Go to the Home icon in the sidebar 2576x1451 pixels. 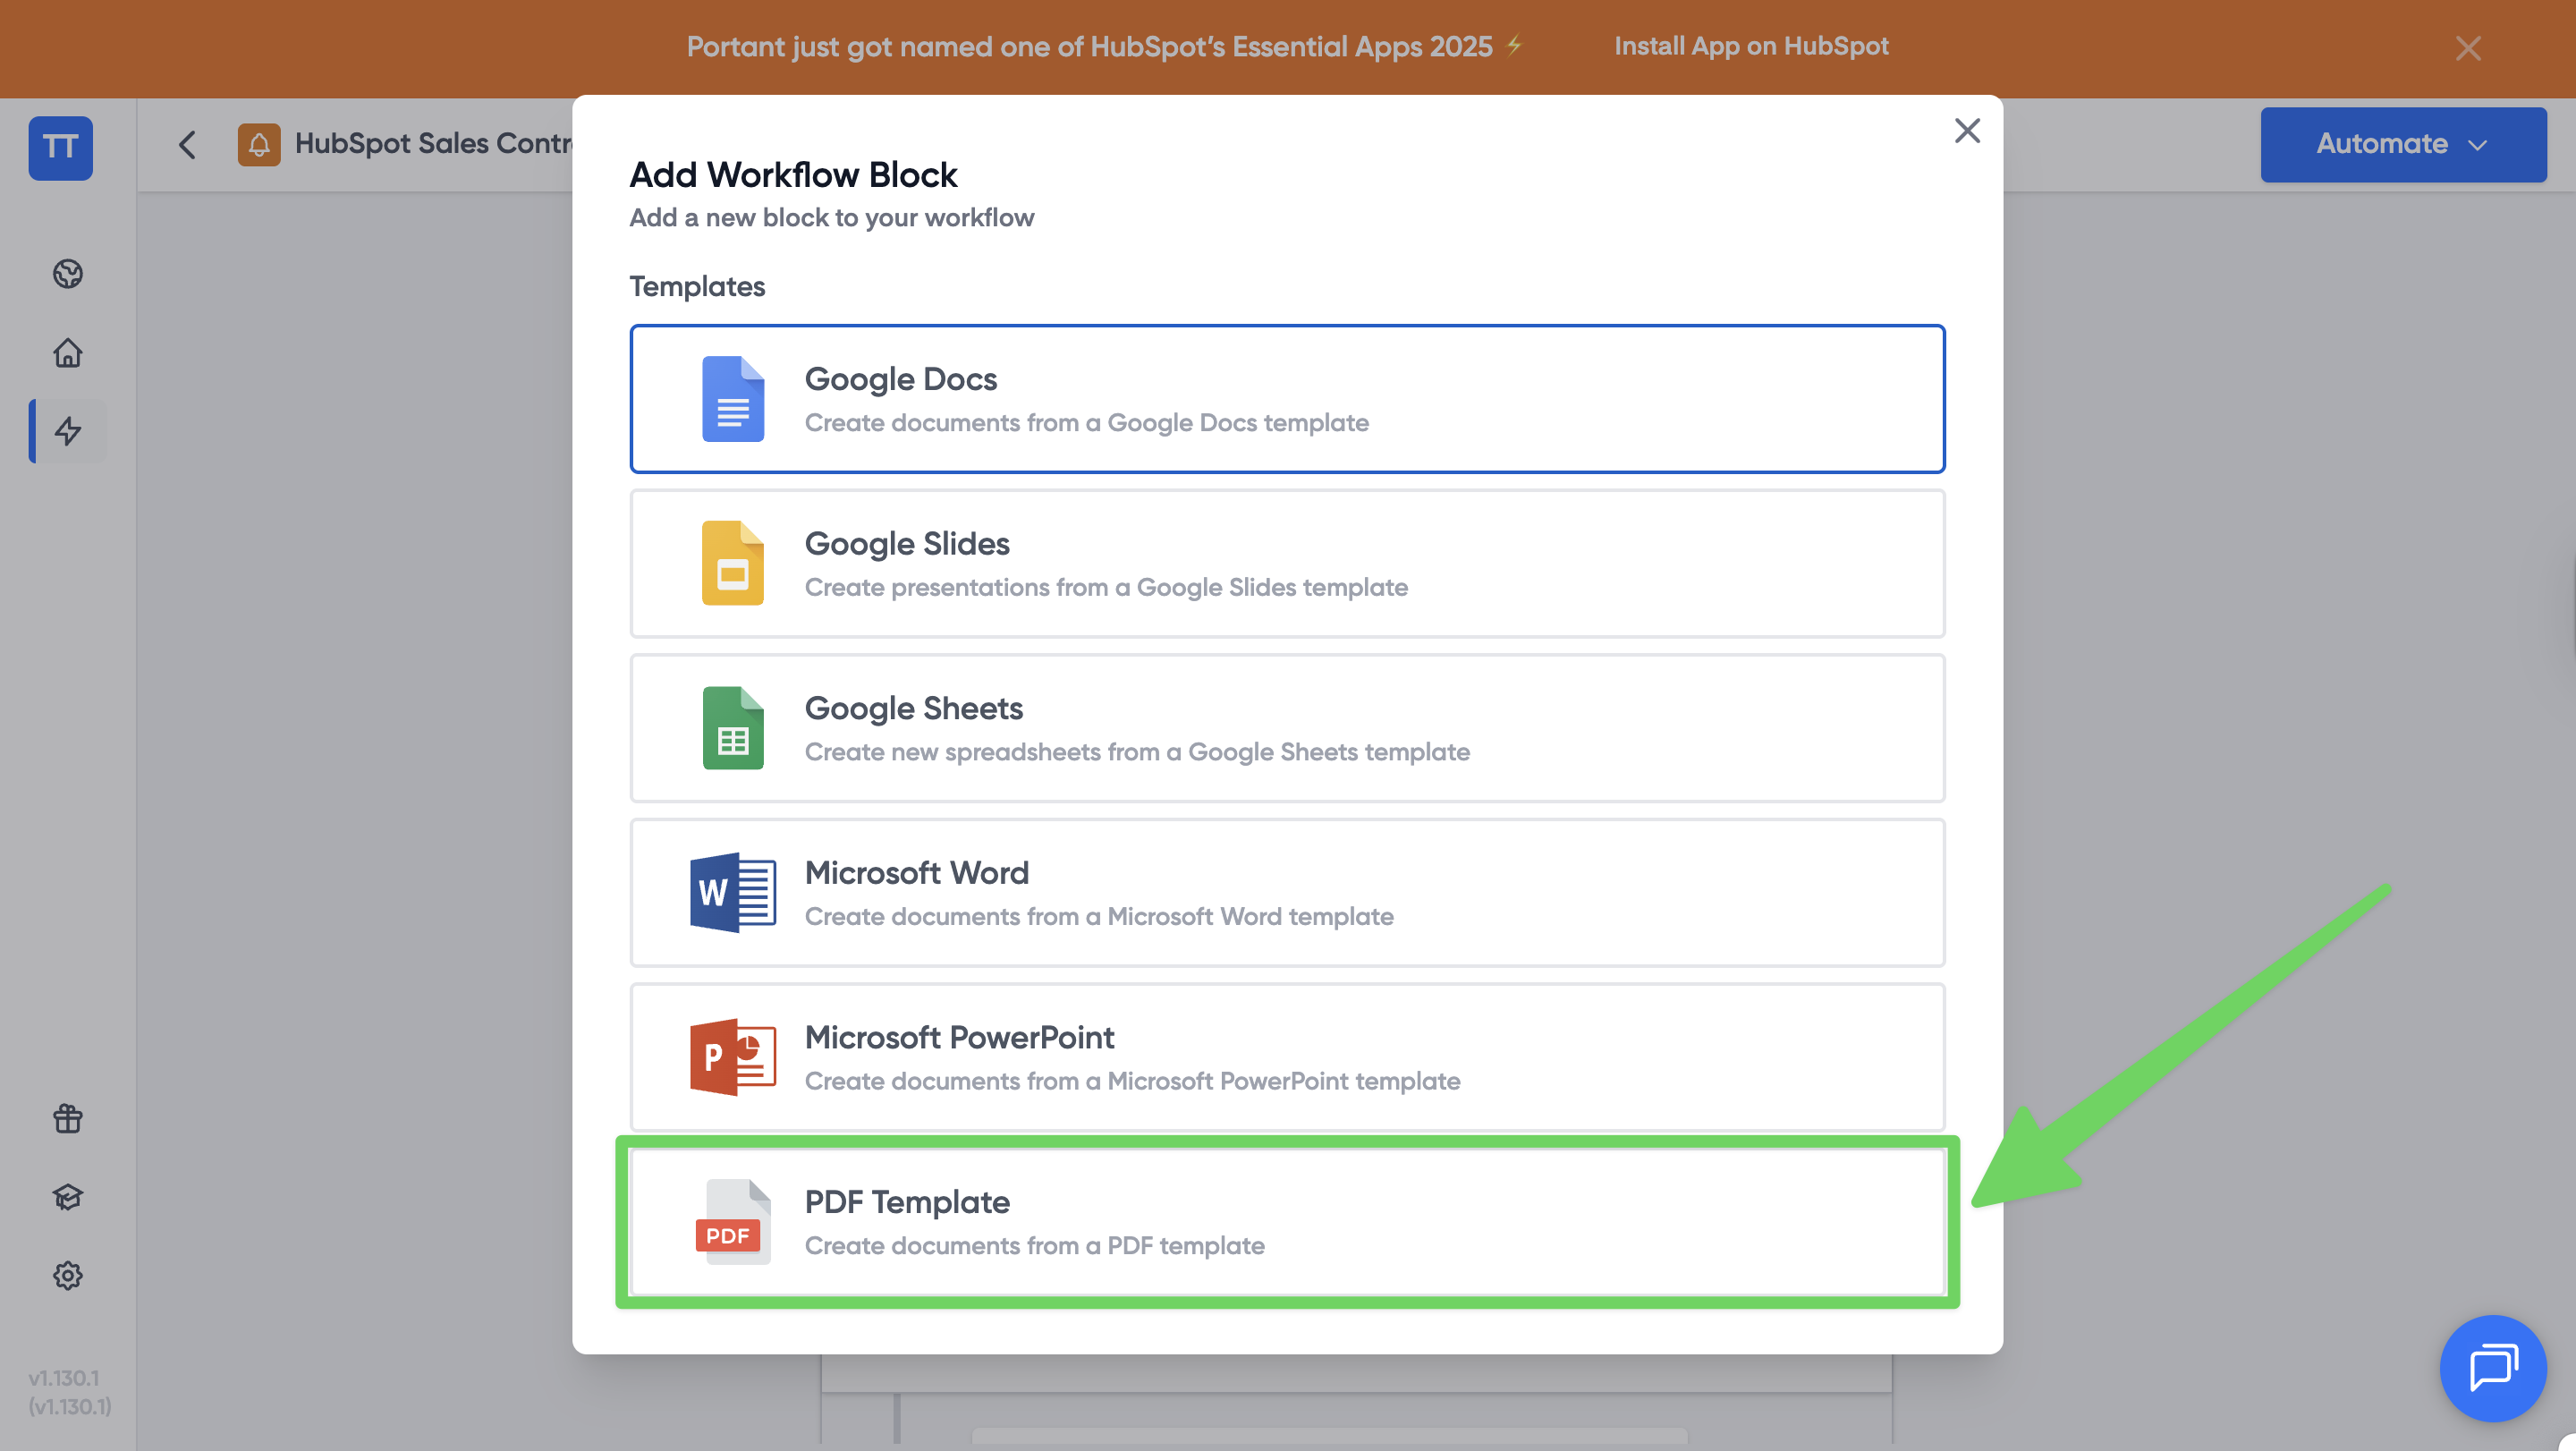coord(68,353)
